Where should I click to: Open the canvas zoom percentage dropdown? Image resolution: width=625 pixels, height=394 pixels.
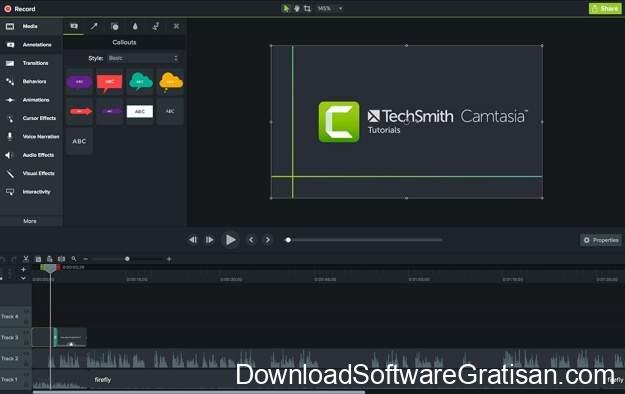(330, 8)
